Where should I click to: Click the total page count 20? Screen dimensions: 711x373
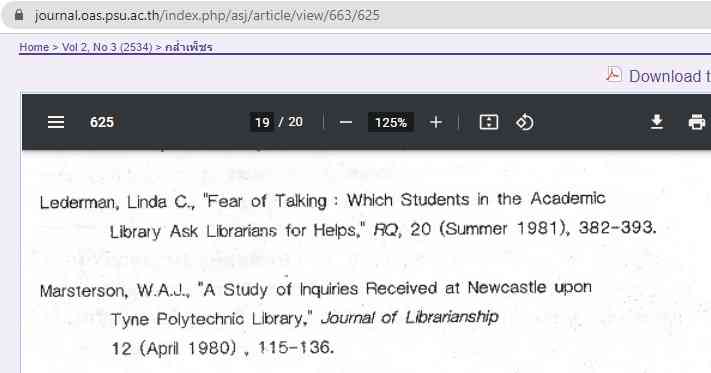[x=296, y=122]
